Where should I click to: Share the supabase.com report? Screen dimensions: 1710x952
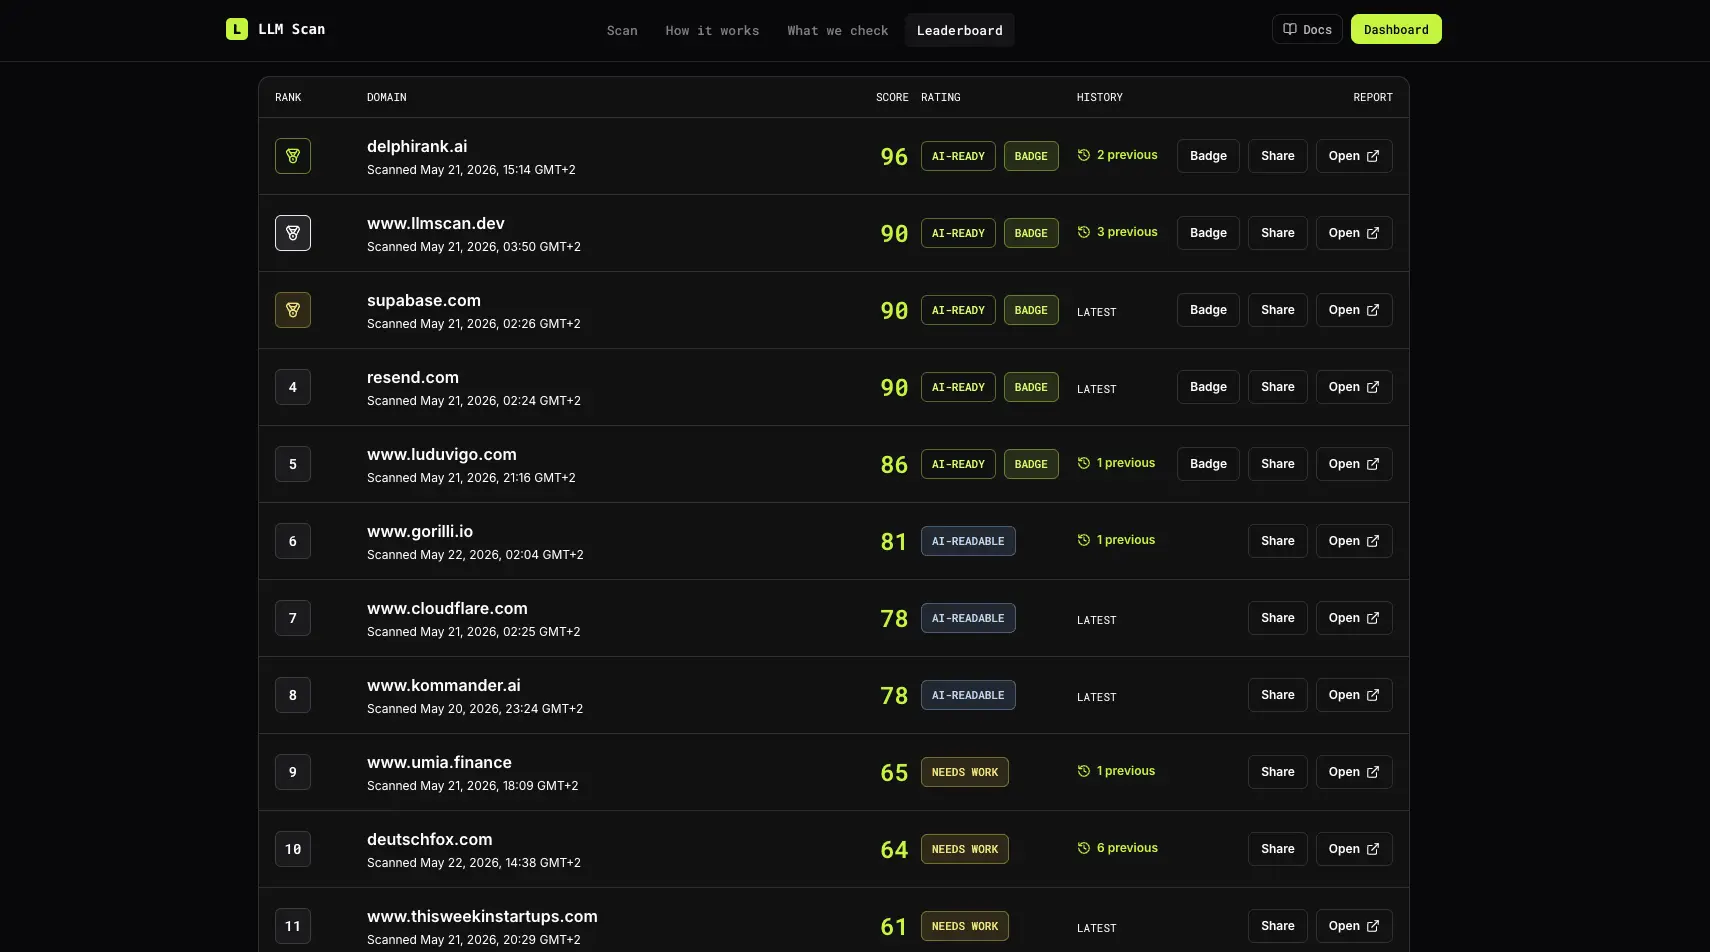tap(1278, 310)
